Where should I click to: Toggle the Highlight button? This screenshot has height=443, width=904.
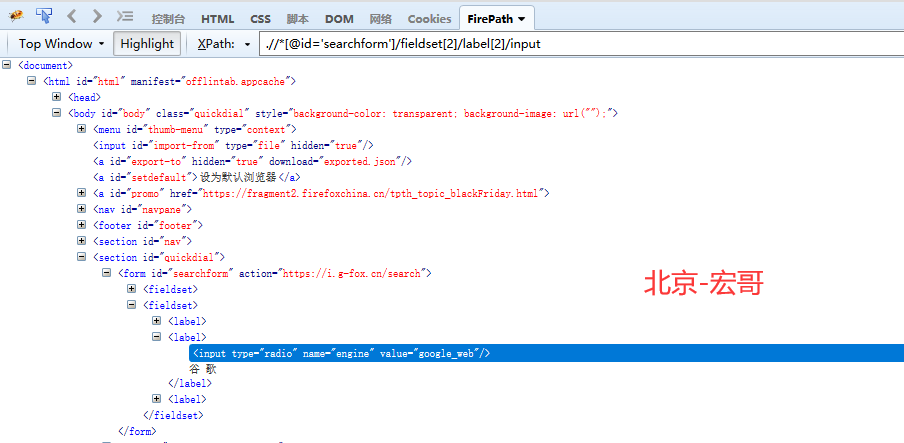click(x=147, y=44)
